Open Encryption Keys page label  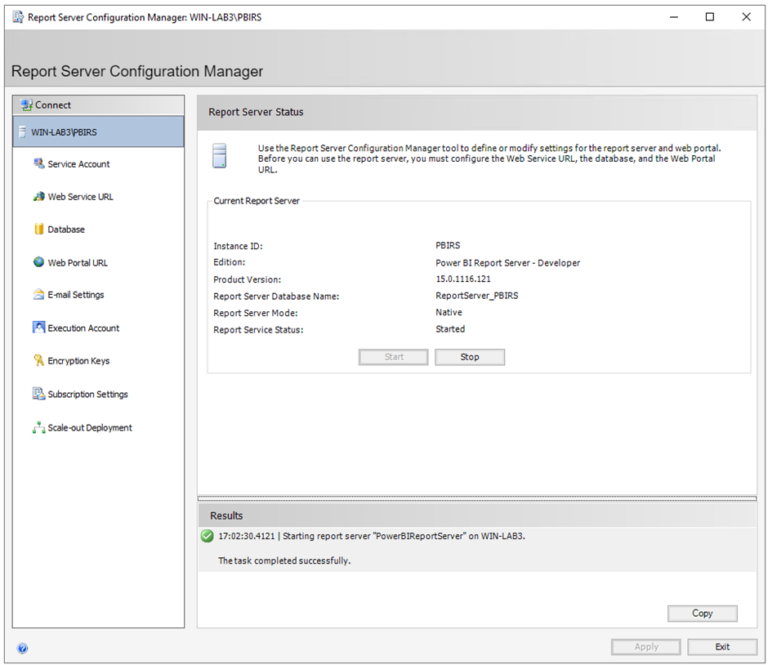click(x=79, y=361)
